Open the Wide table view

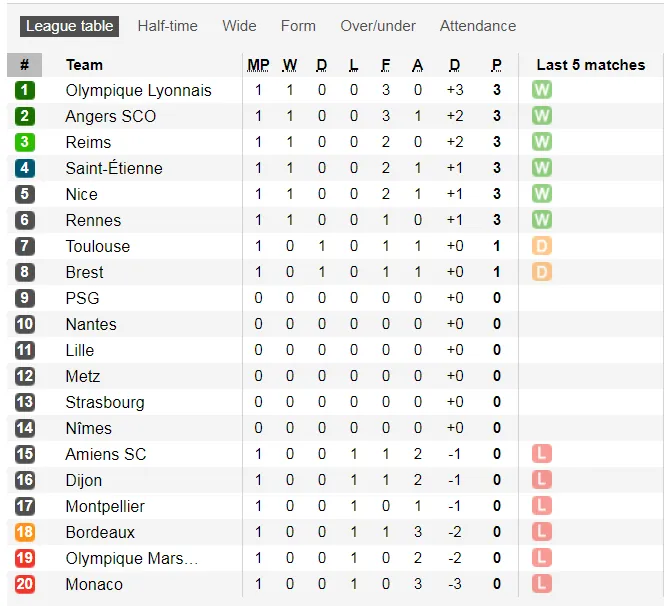pos(239,26)
